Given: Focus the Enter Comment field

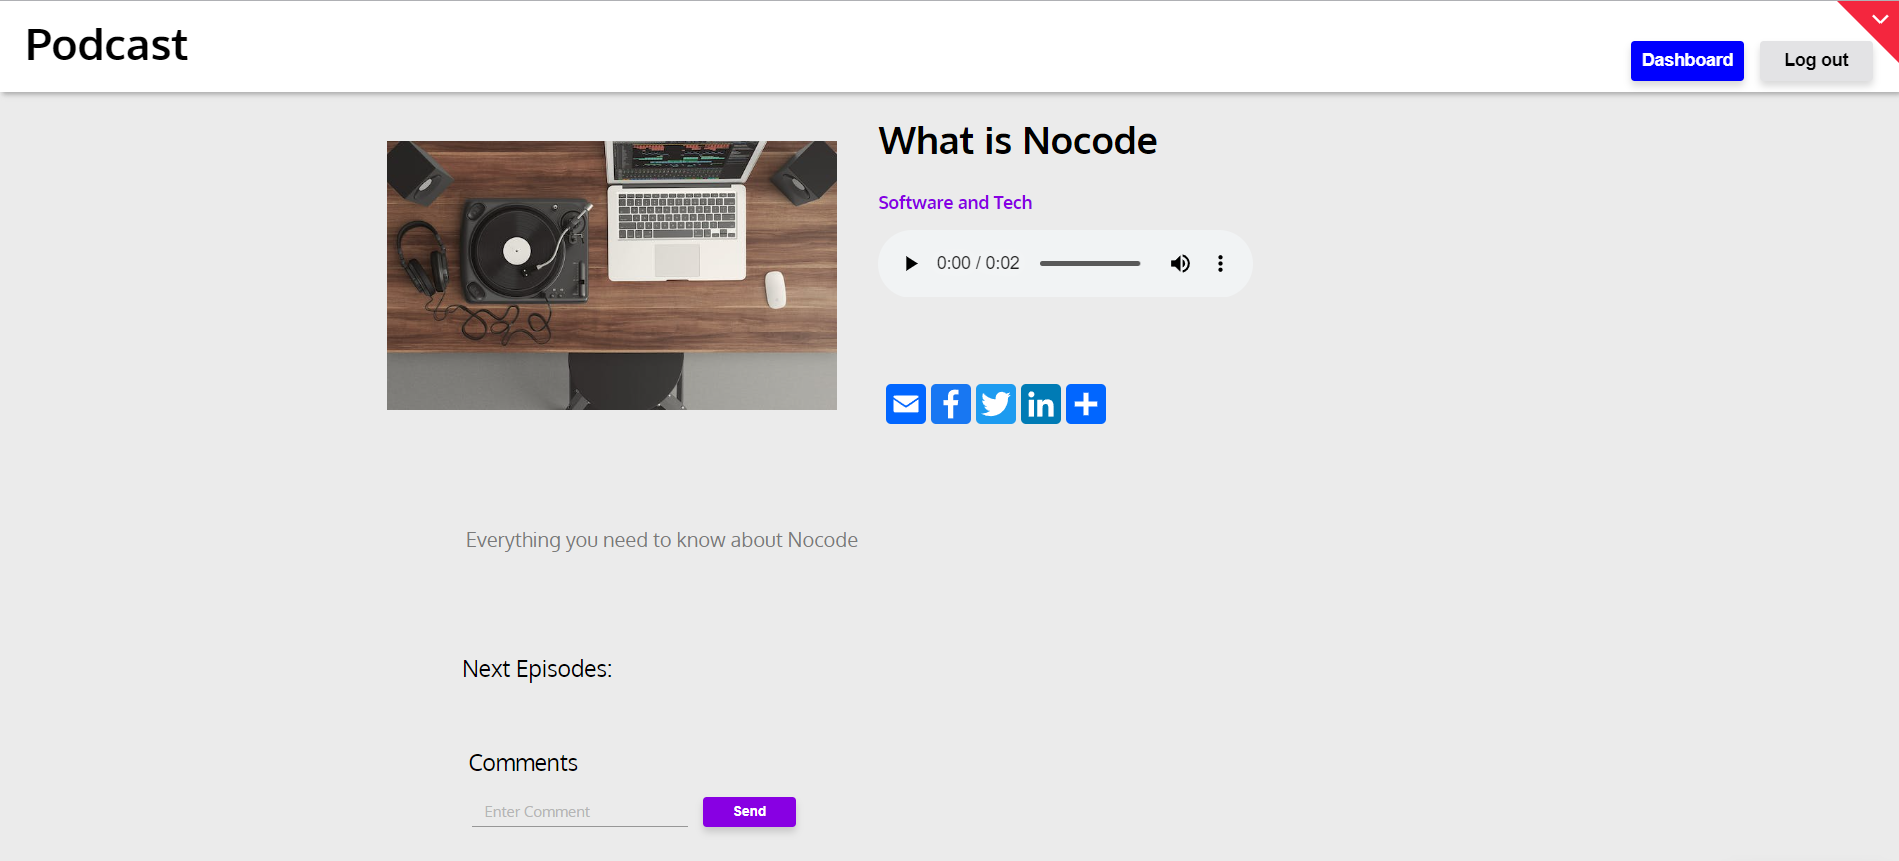Looking at the screenshot, I should coord(580,812).
